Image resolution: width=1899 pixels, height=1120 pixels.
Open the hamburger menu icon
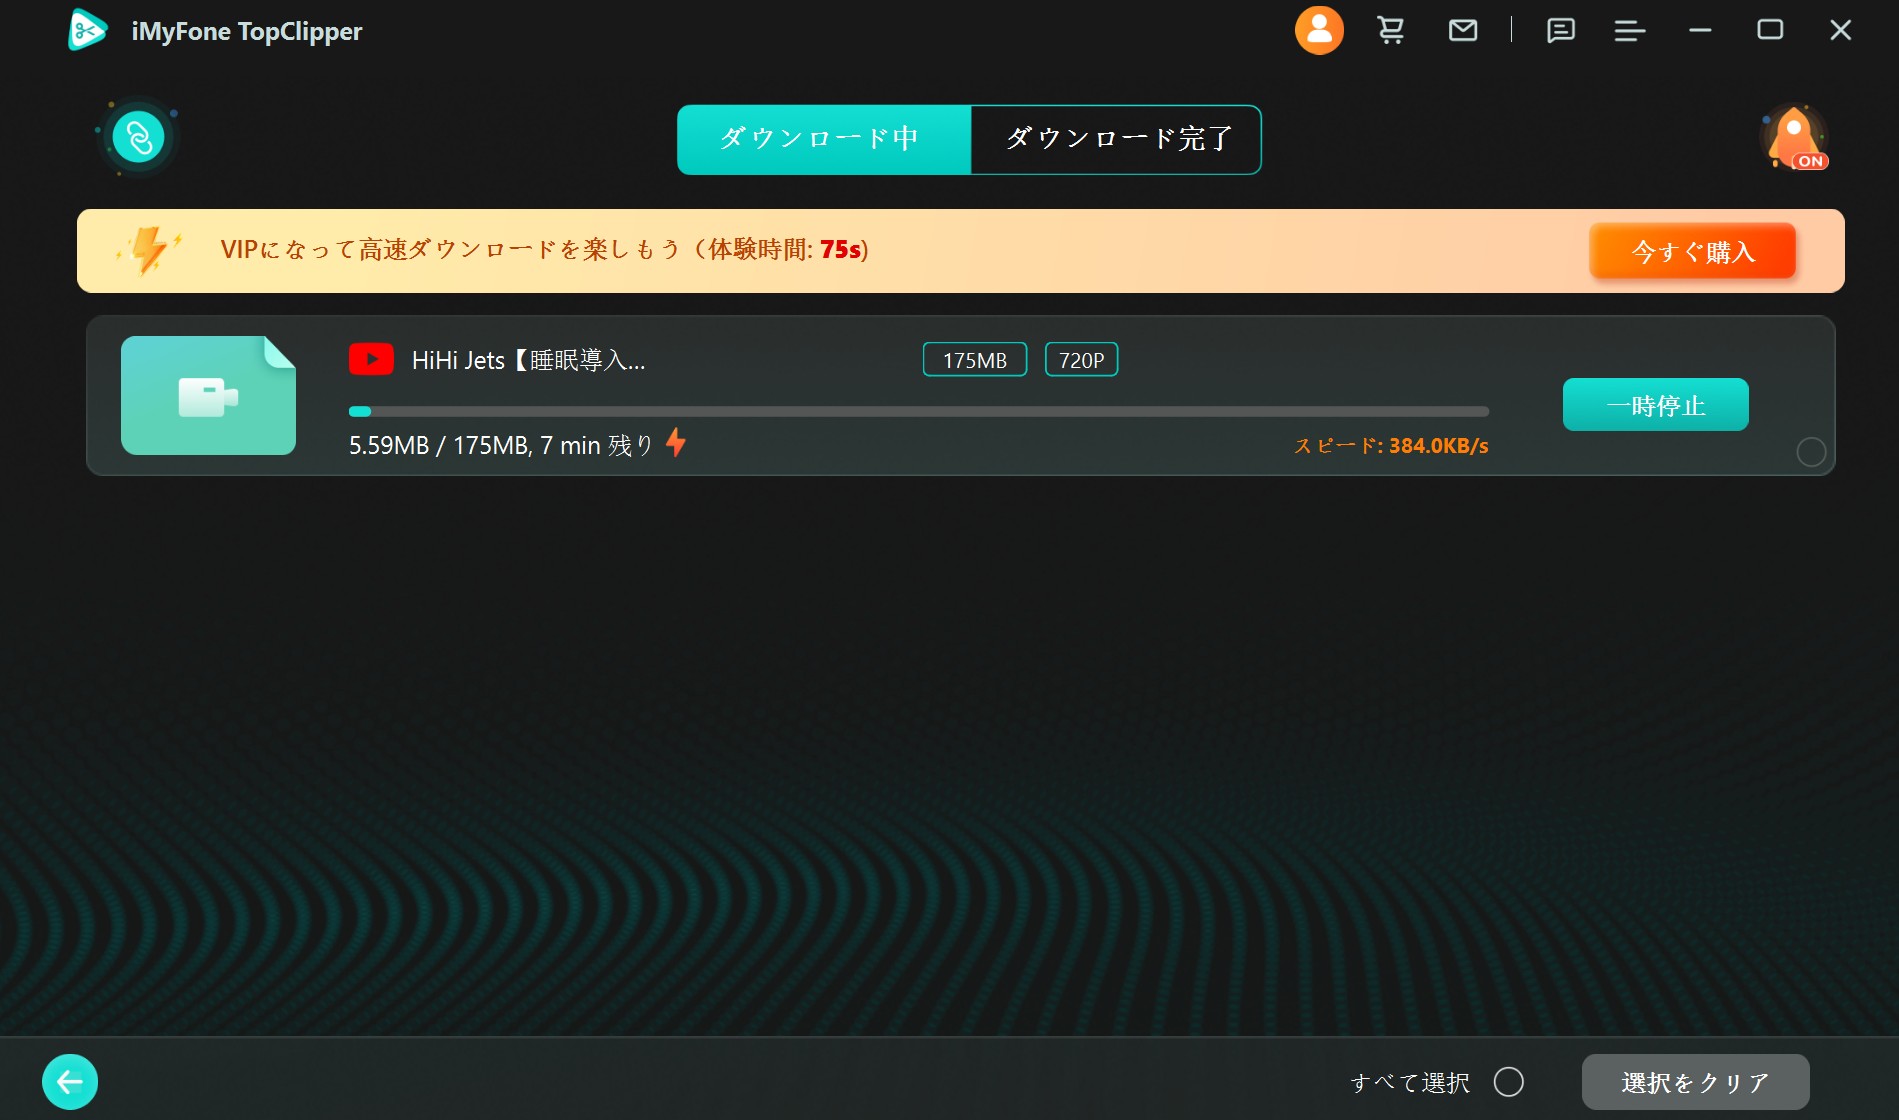click(1630, 31)
